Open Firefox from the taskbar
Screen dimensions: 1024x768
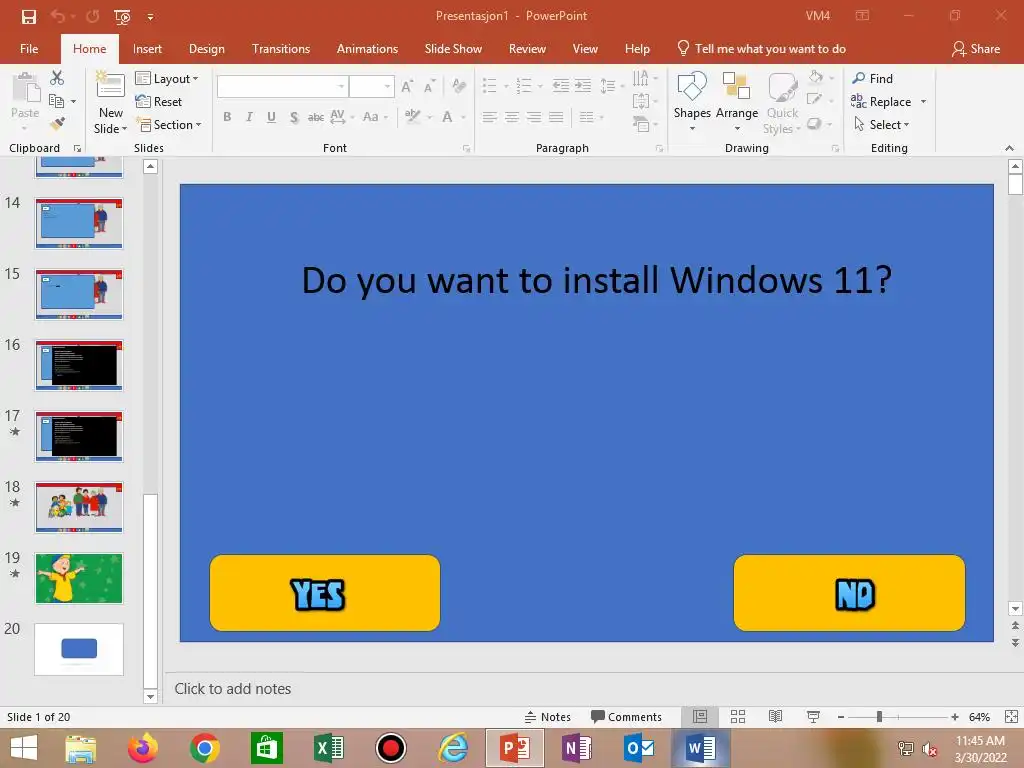(142, 748)
